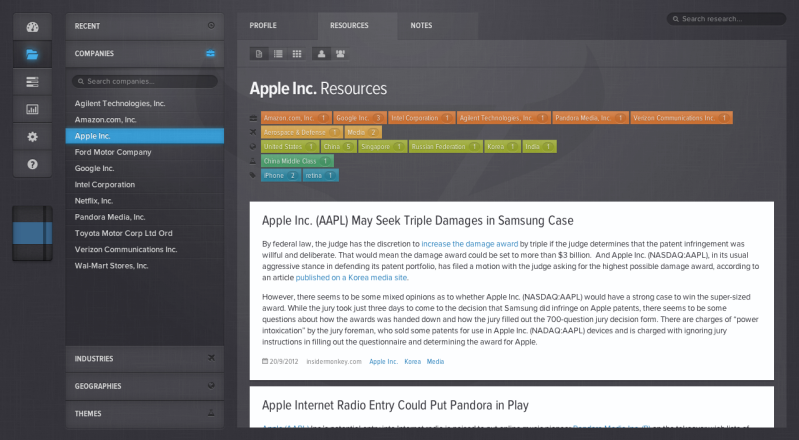Filter by retina tag
The width and height of the screenshot is (799, 440).
coord(321,175)
